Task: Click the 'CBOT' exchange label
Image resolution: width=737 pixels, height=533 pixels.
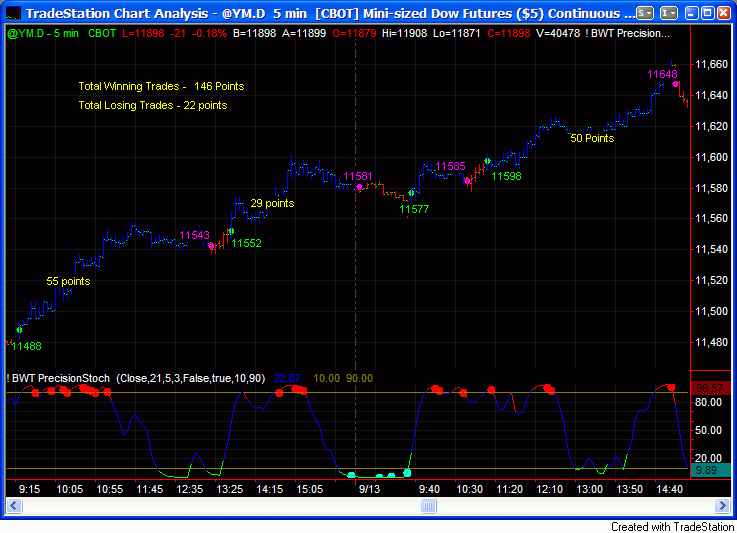Action: point(102,33)
